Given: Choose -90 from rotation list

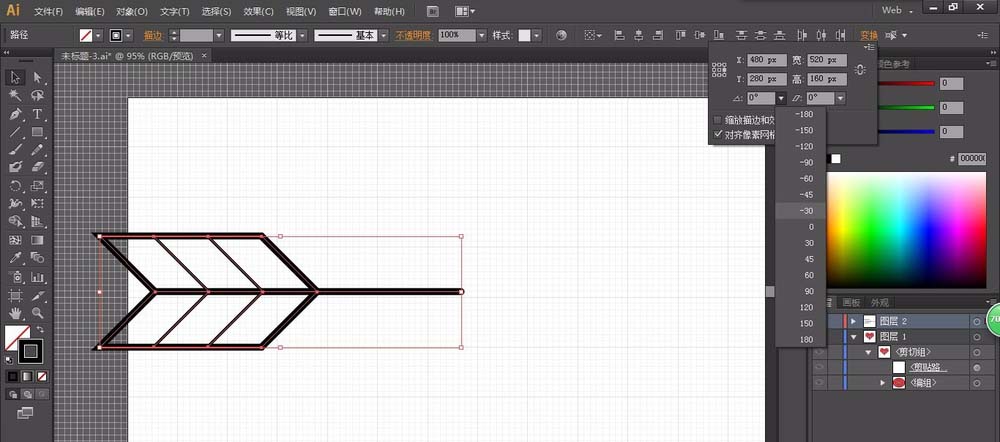Looking at the screenshot, I should click(x=800, y=163).
